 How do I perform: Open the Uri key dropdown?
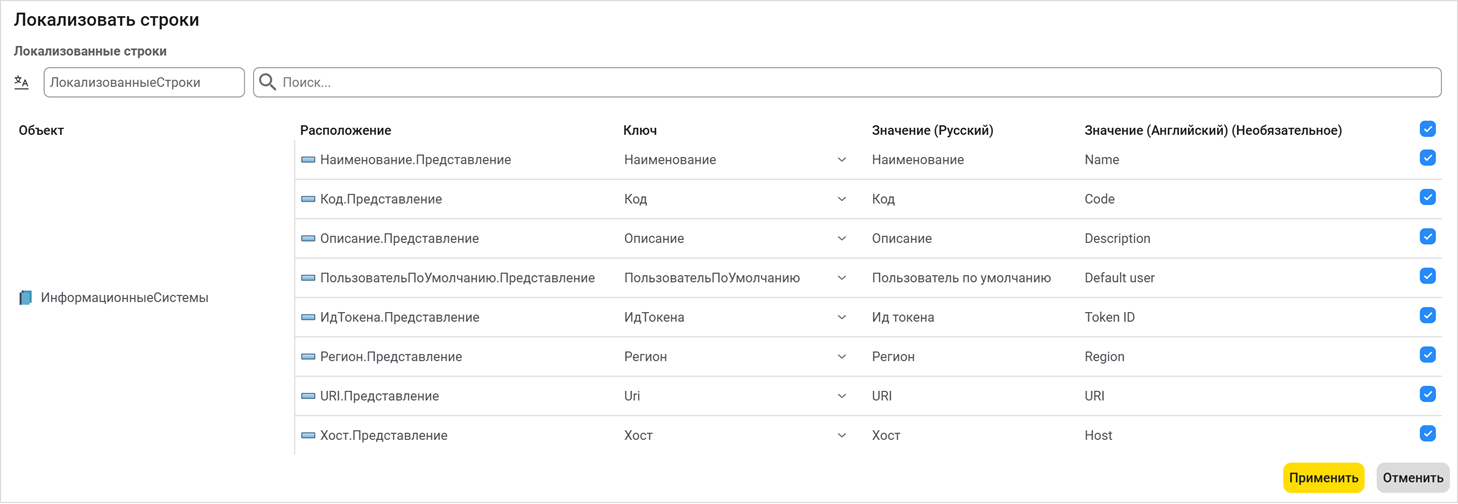point(841,396)
